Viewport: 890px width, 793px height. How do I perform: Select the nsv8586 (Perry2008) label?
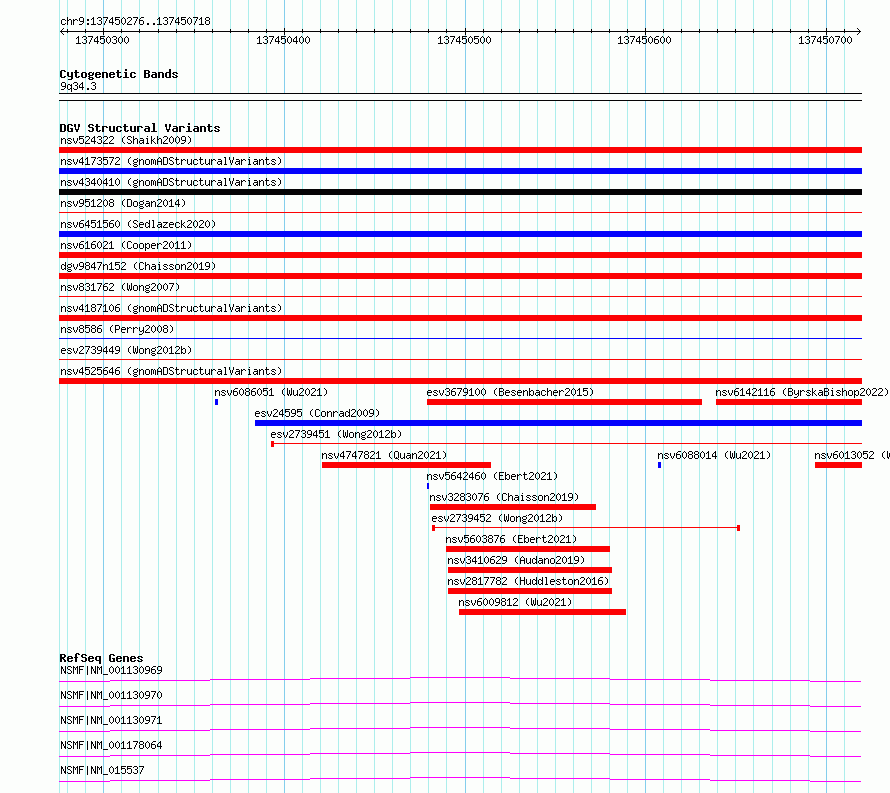pyautogui.click(x=117, y=329)
